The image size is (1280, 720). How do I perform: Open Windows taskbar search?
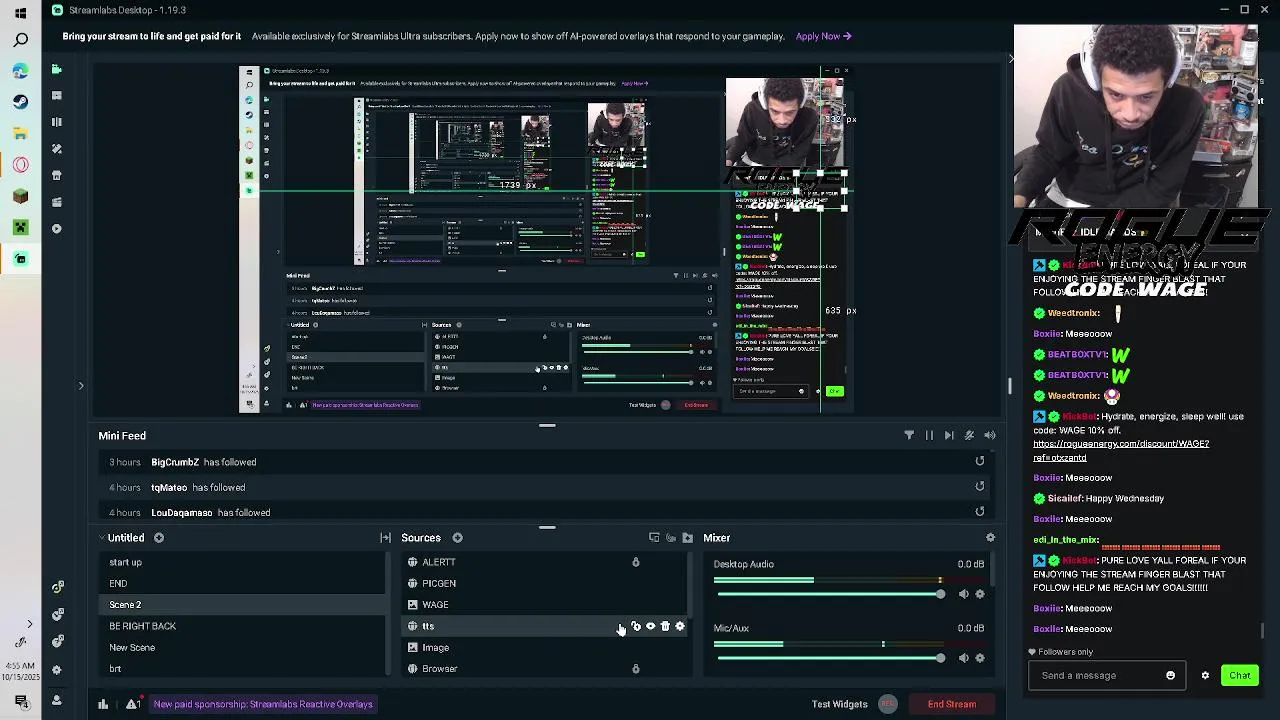20,40
